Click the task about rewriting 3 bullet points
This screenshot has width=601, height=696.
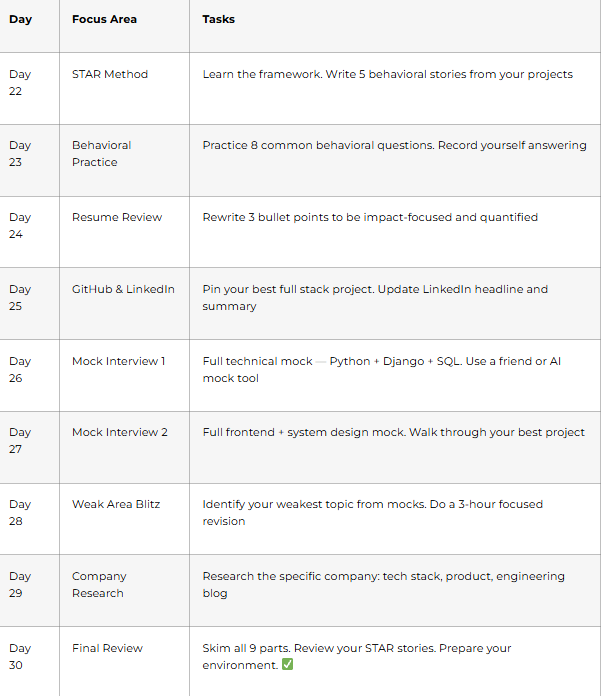[370, 217]
